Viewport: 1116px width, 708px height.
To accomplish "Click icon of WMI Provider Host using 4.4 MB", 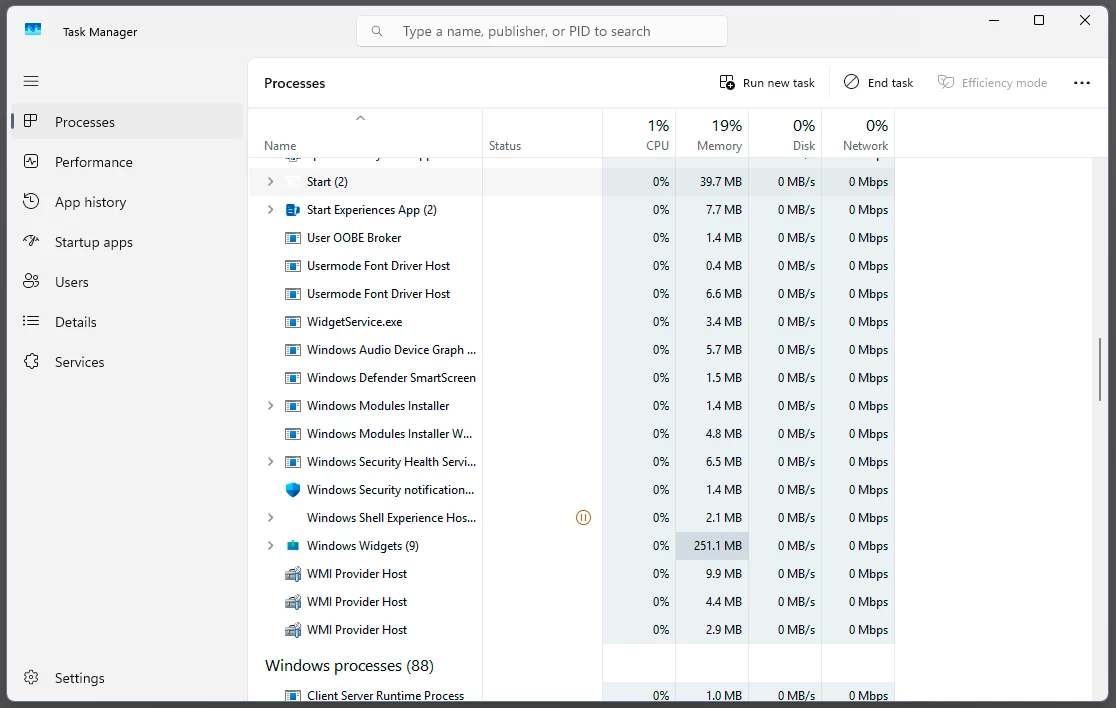I will click(x=293, y=602).
